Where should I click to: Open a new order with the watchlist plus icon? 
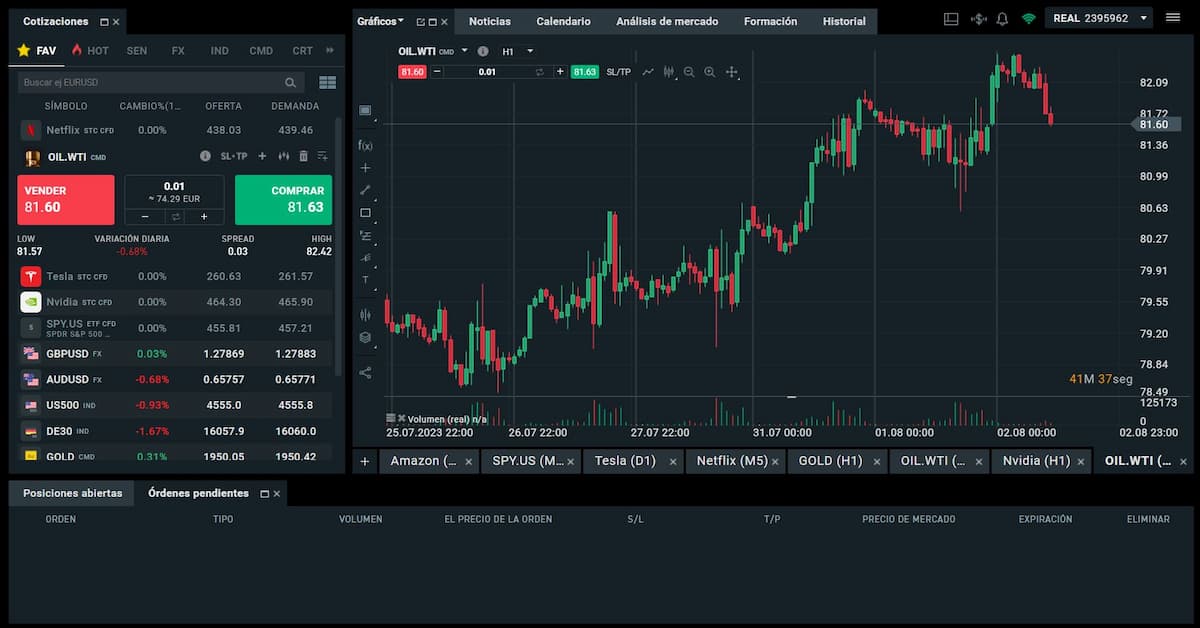point(262,156)
